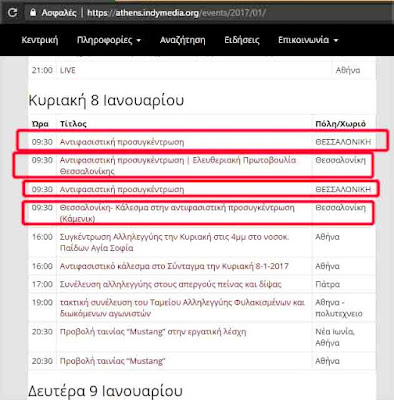The width and height of the screenshot is (394, 400).
Task: Click the Πόλη/Χωριό column header
Action: click(340, 124)
